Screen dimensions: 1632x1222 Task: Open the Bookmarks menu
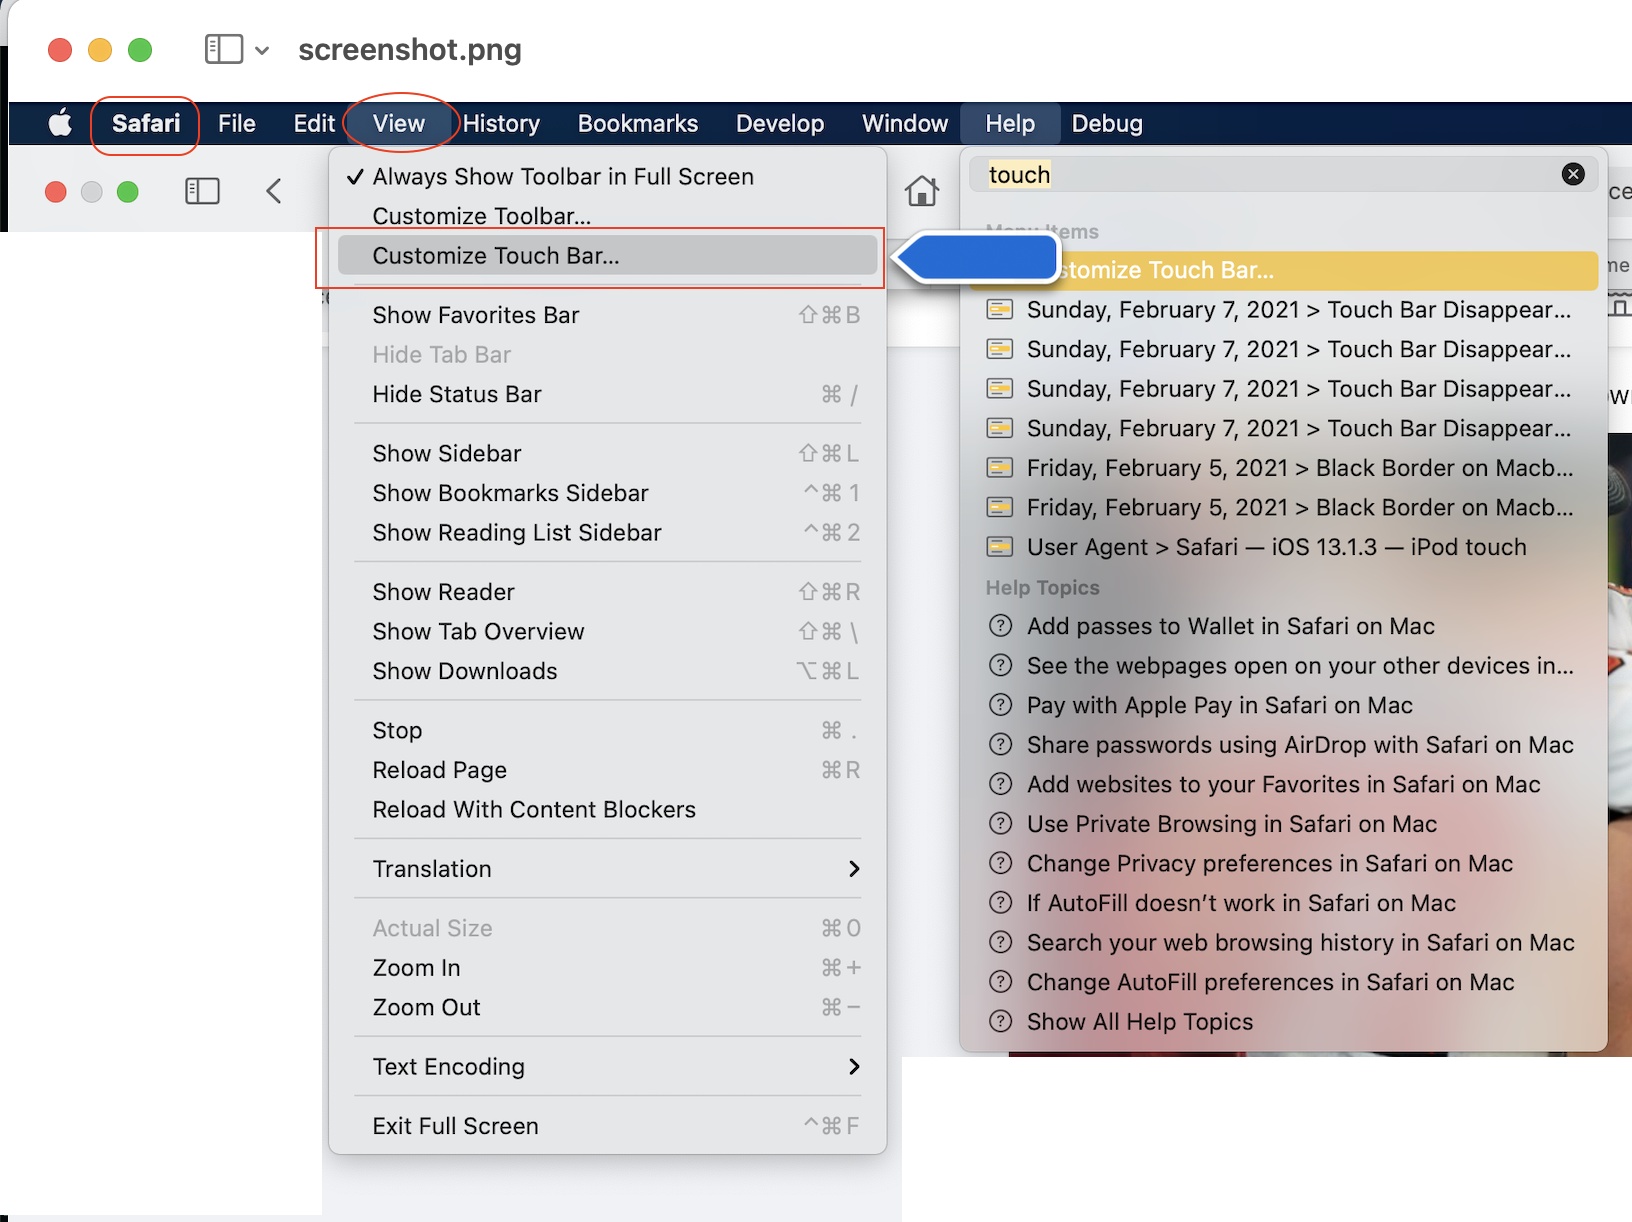638,123
